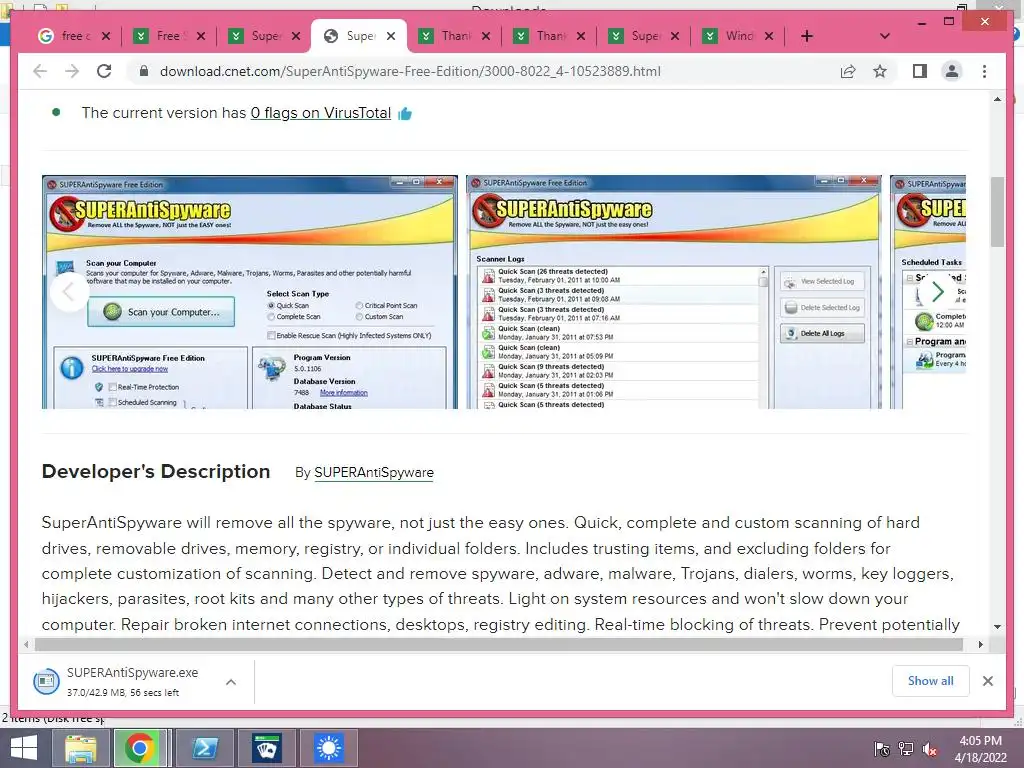Show previous screenshot with left carousel arrow
The width and height of the screenshot is (1024, 768).
pos(69,292)
